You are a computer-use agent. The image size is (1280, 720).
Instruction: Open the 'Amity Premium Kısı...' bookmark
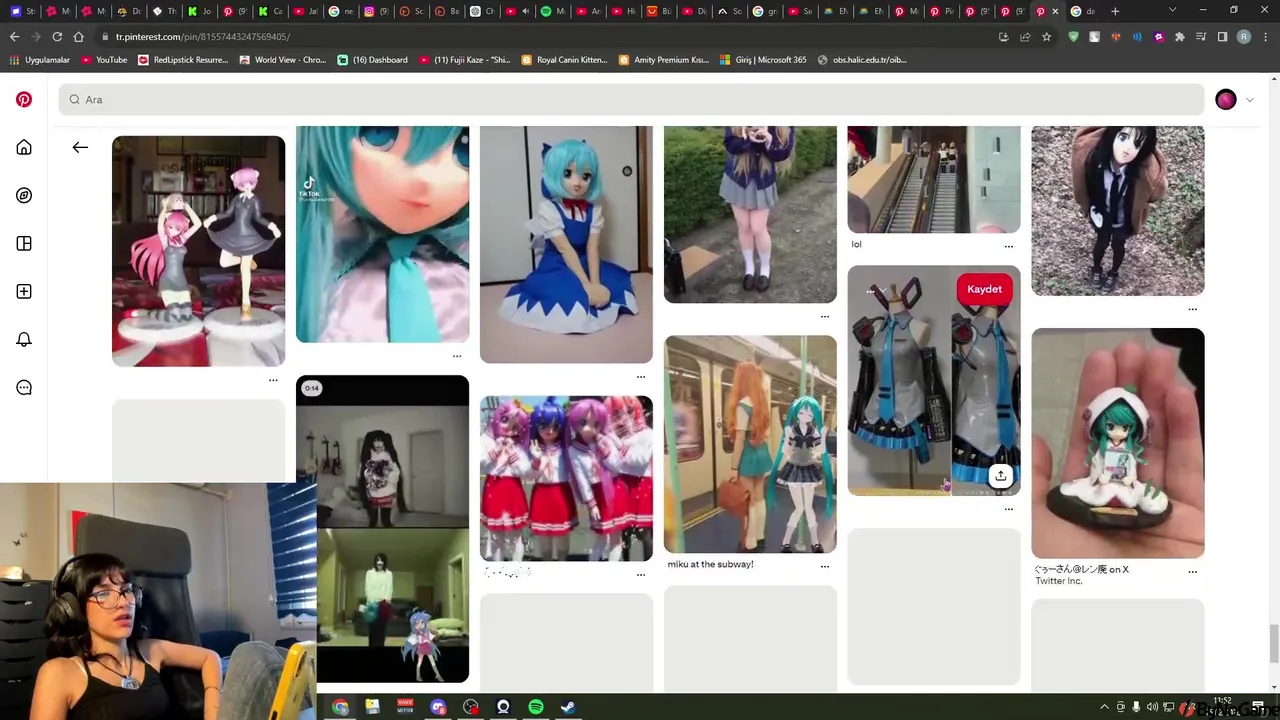point(664,60)
